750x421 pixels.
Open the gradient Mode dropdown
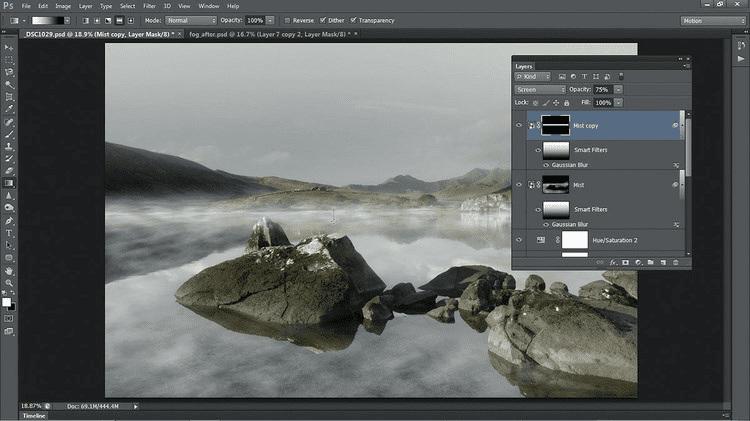pos(190,20)
